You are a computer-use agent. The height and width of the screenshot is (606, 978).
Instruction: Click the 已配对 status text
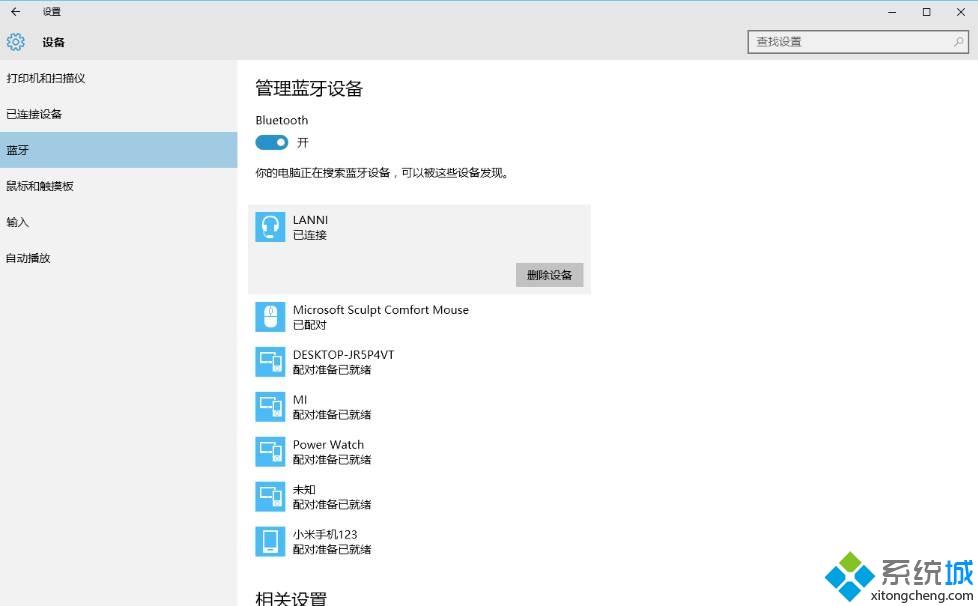point(310,325)
